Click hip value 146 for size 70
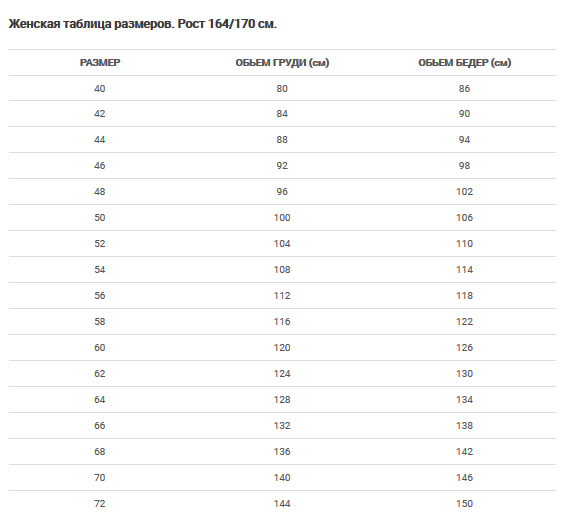Screen dimensions: 567x529 pyautogui.click(x=464, y=478)
